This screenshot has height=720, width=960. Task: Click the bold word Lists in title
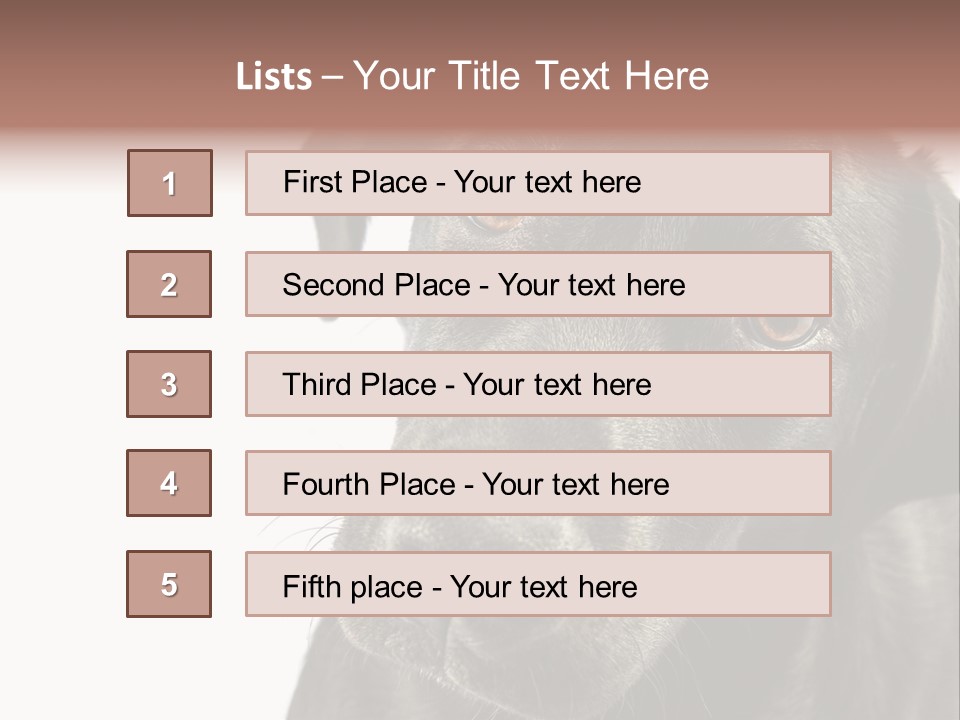pos(274,77)
